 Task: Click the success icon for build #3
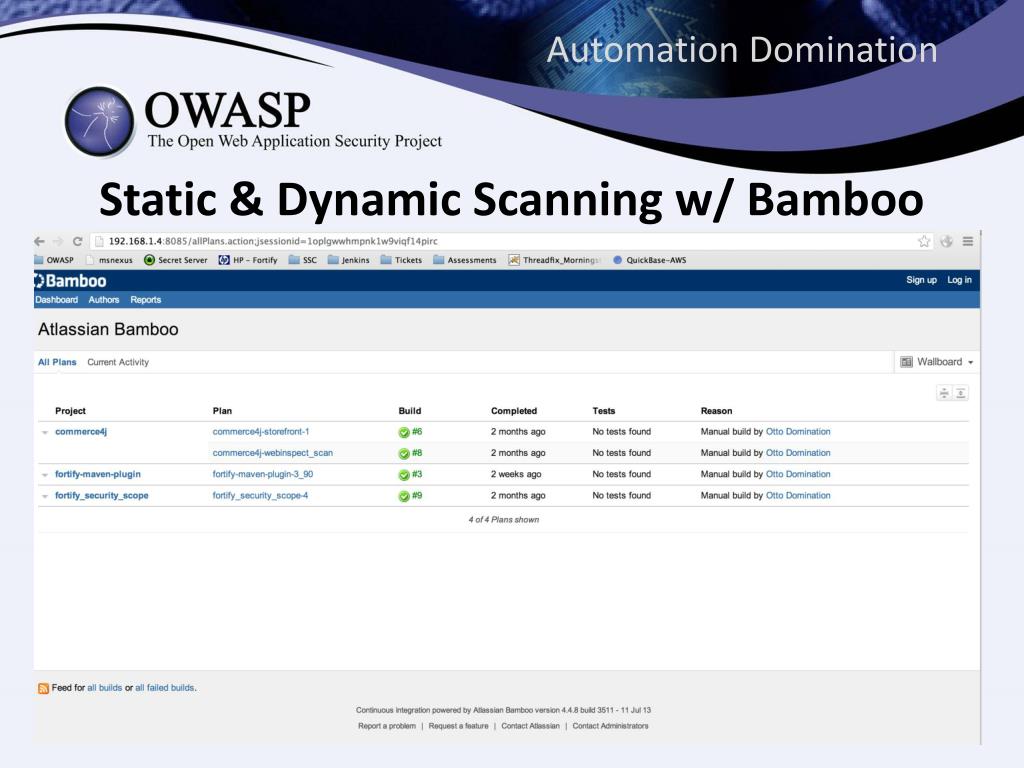coord(404,475)
